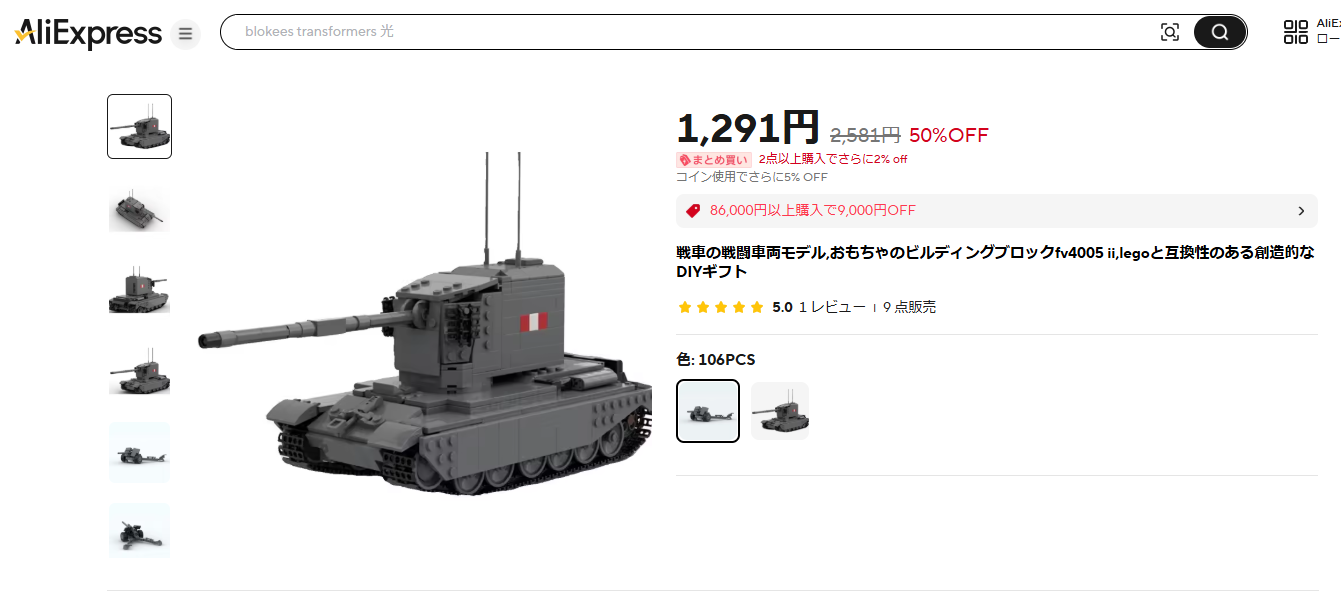Click the magnifier search button

(x=1219, y=32)
